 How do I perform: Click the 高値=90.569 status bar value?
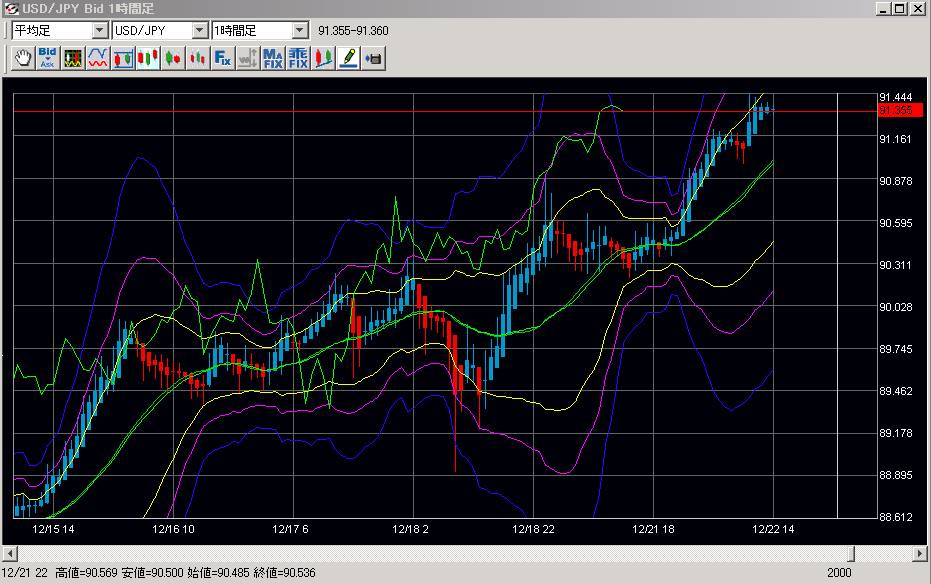[87, 573]
